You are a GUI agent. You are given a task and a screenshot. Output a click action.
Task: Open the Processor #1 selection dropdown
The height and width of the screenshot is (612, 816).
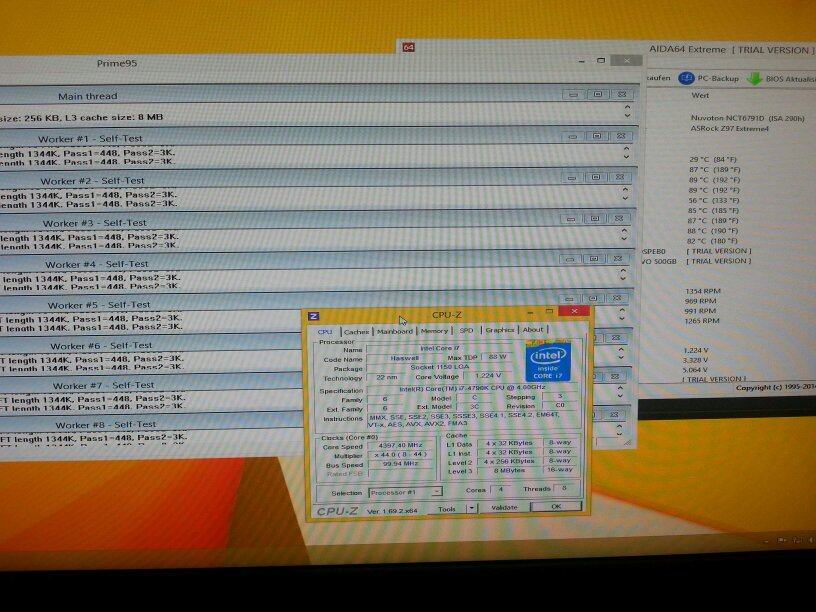405,492
